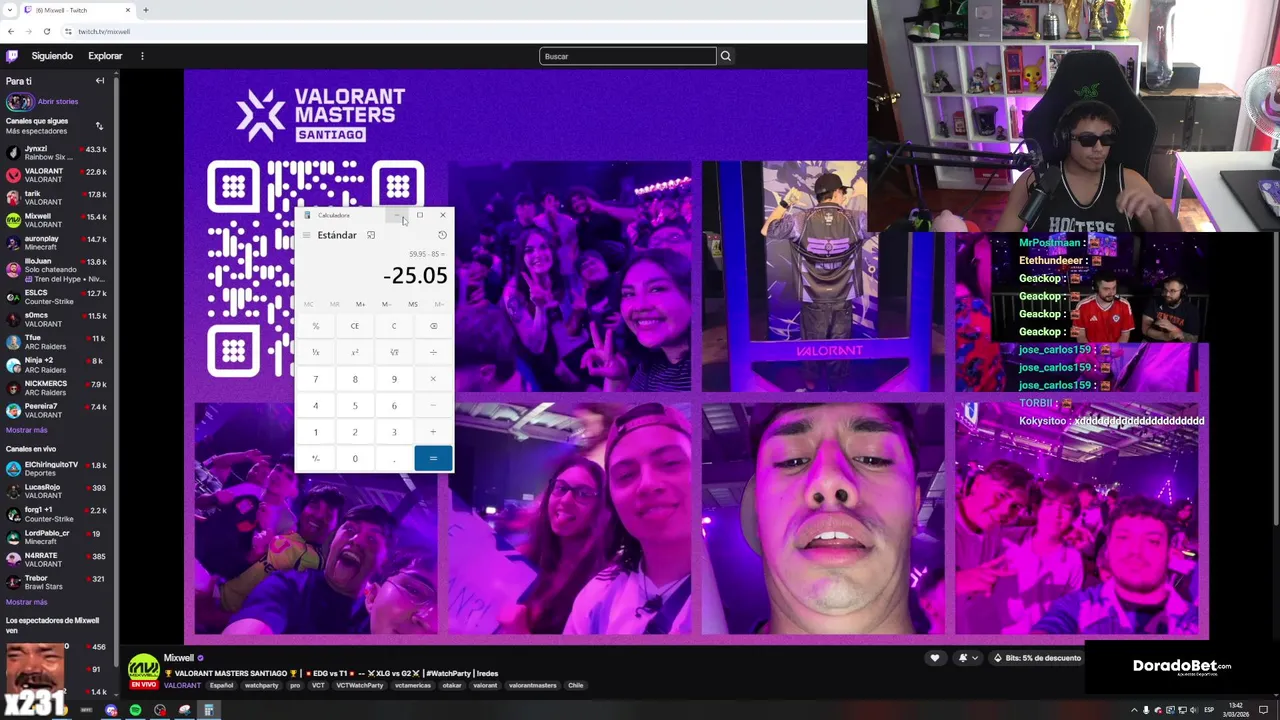1280x720 pixels.
Task: Toggle Calculator keep-on-top mode icon
Action: click(x=371, y=235)
